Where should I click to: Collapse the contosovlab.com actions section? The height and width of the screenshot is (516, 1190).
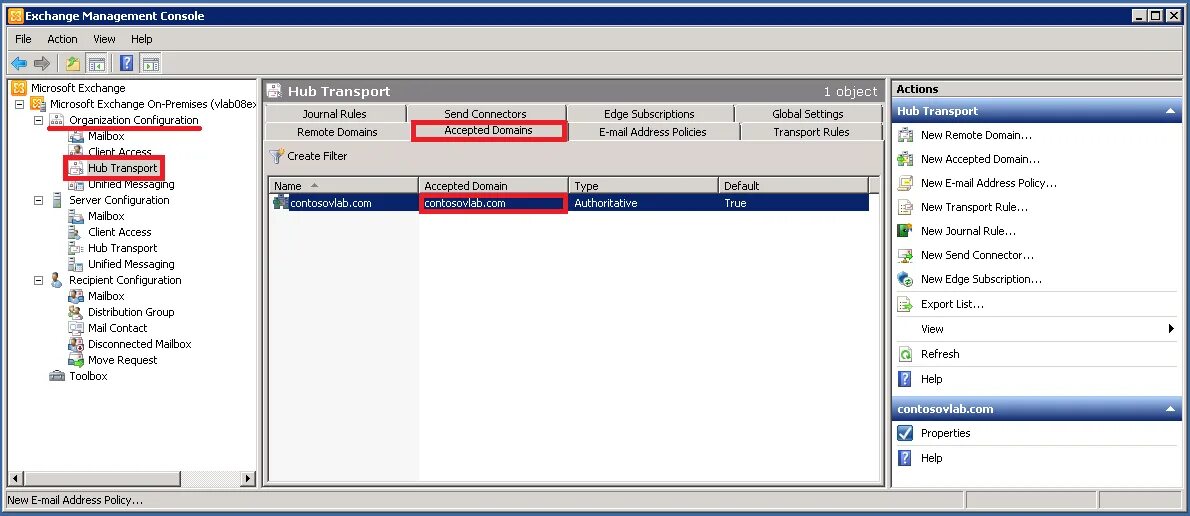pos(1170,409)
